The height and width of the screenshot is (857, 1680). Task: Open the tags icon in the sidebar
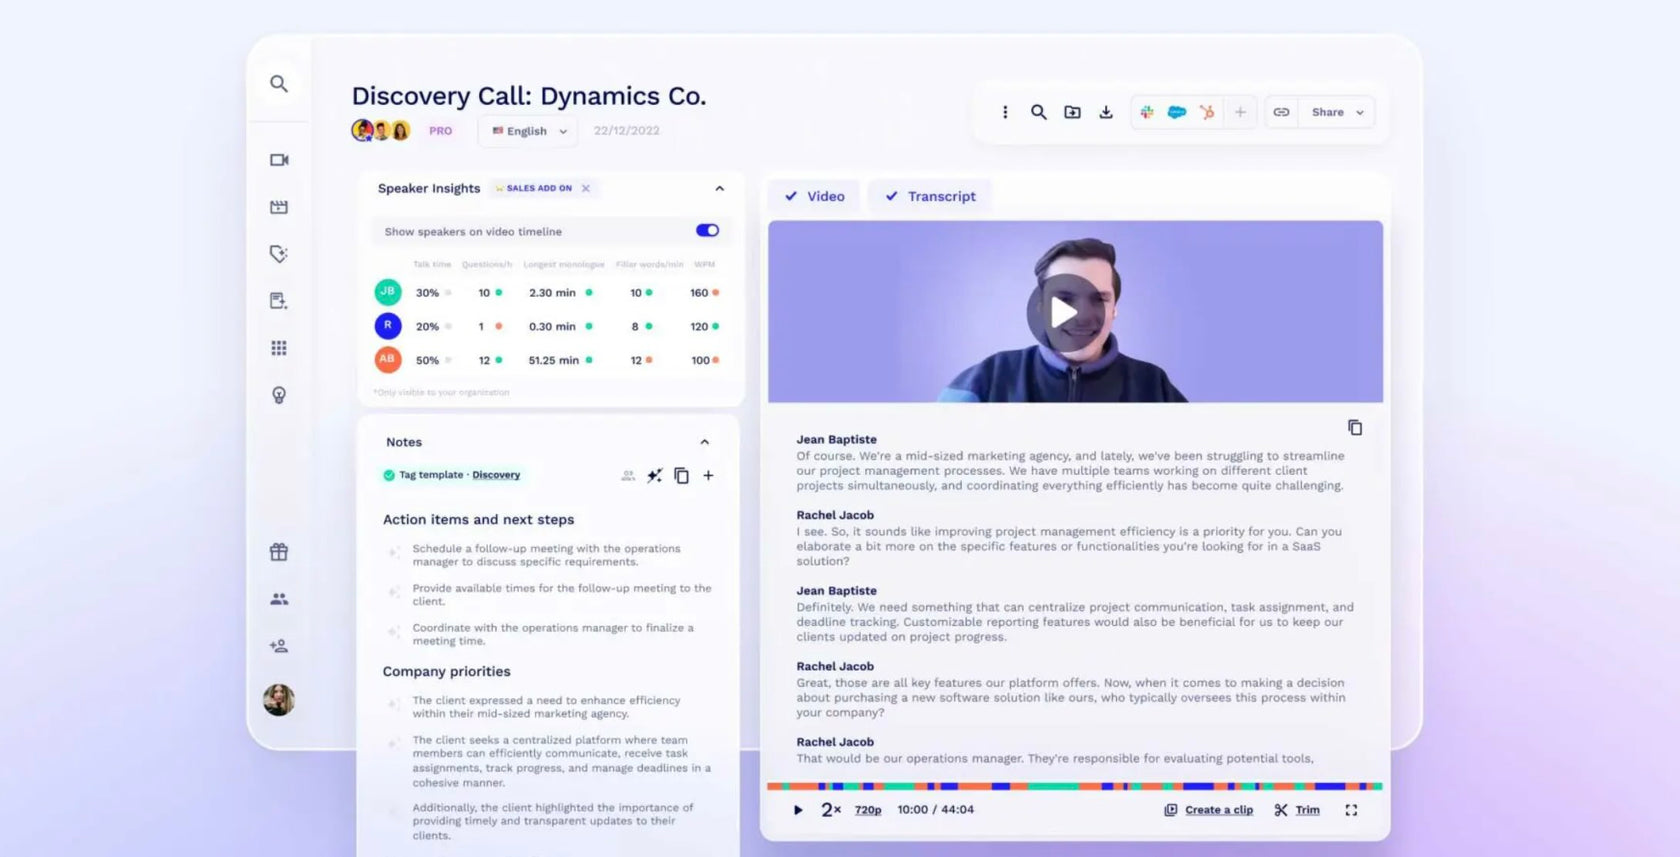pyautogui.click(x=279, y=254)
